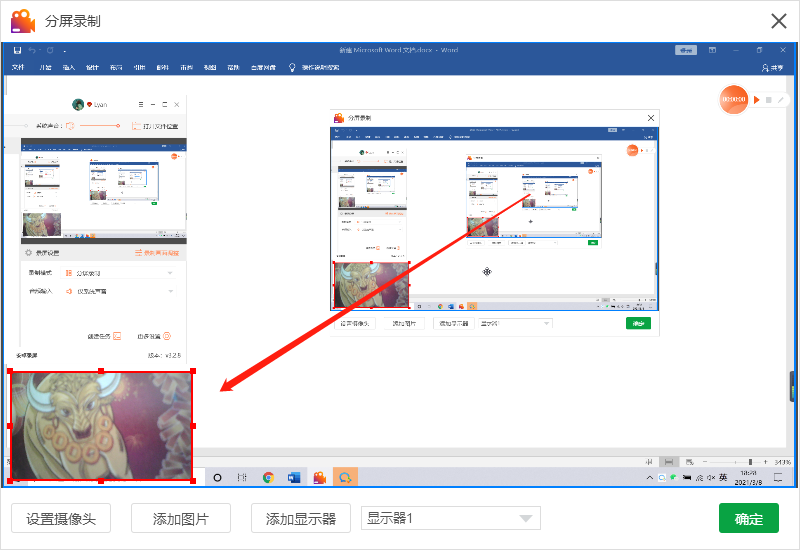Click the Chrome icon in previewed taskbar

tap(268, 478)
